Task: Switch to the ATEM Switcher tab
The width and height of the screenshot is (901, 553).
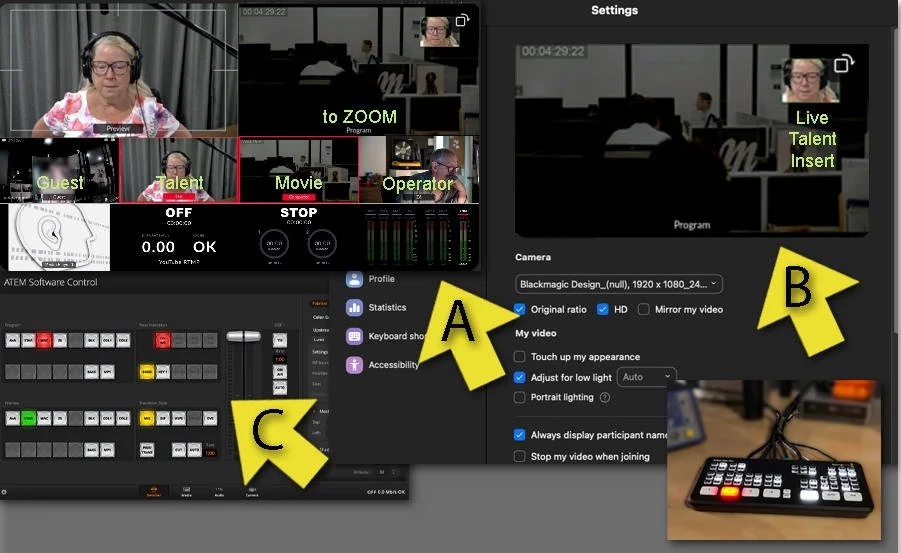Action: 153,492
